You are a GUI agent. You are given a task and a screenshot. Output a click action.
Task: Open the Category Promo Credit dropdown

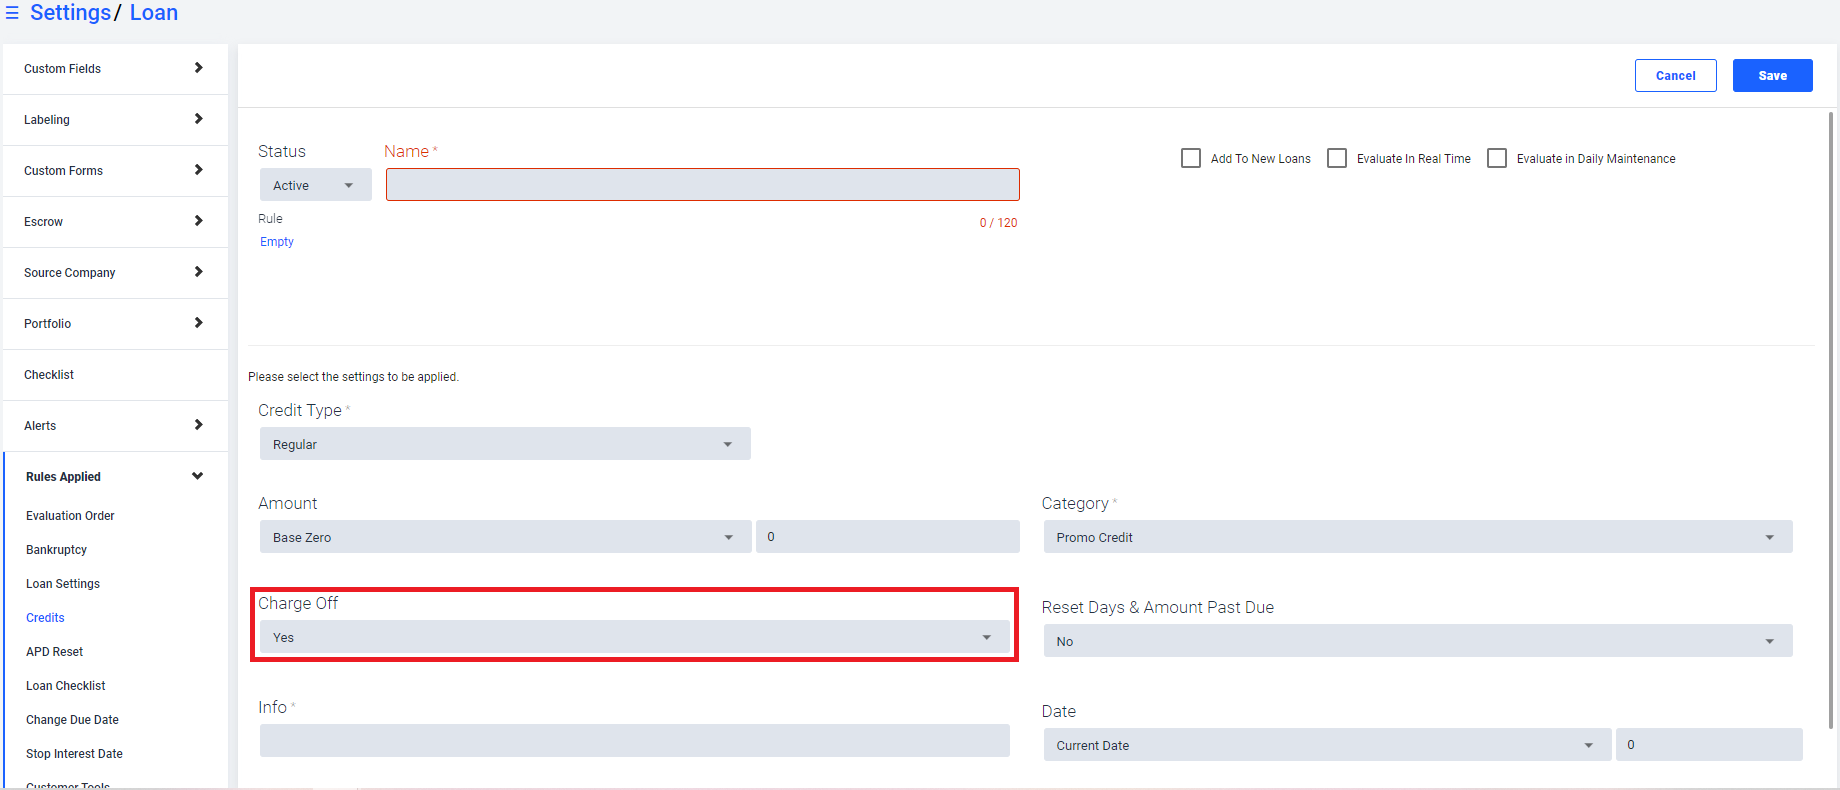(1418, 537)
